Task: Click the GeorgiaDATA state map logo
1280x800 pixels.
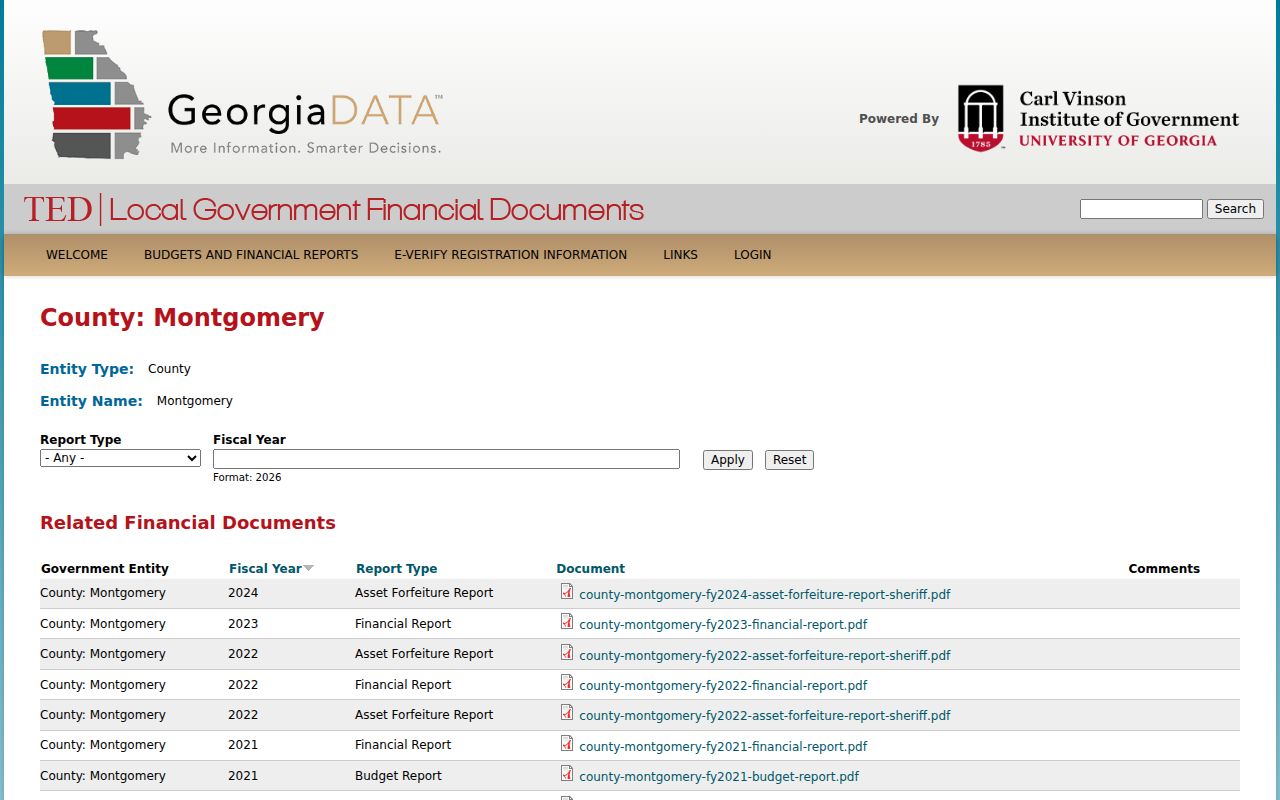Action: pos(96,94)
